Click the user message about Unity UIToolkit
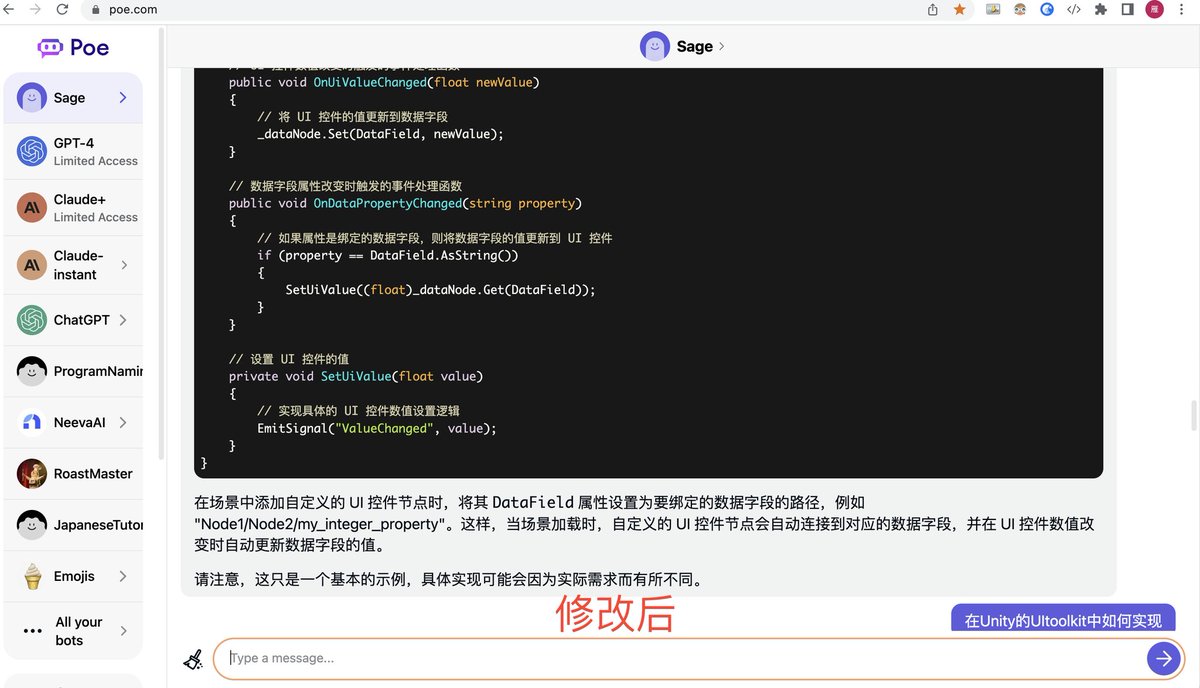1200x688 pixels. 1063,618
